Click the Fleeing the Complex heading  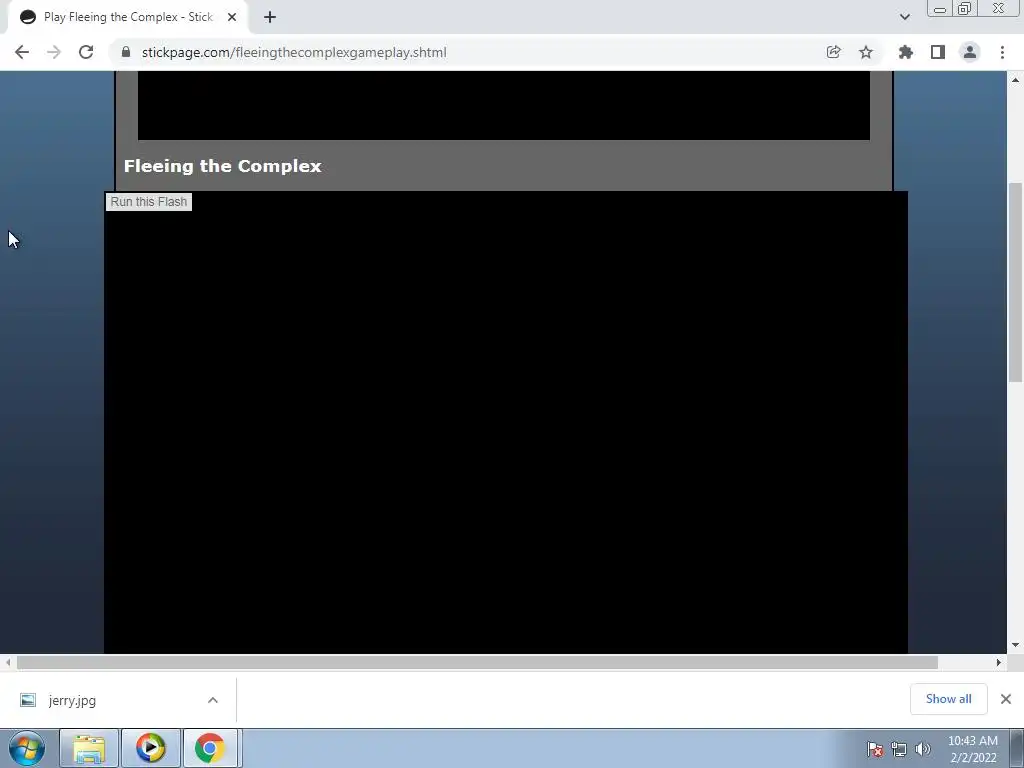(223, 166)
